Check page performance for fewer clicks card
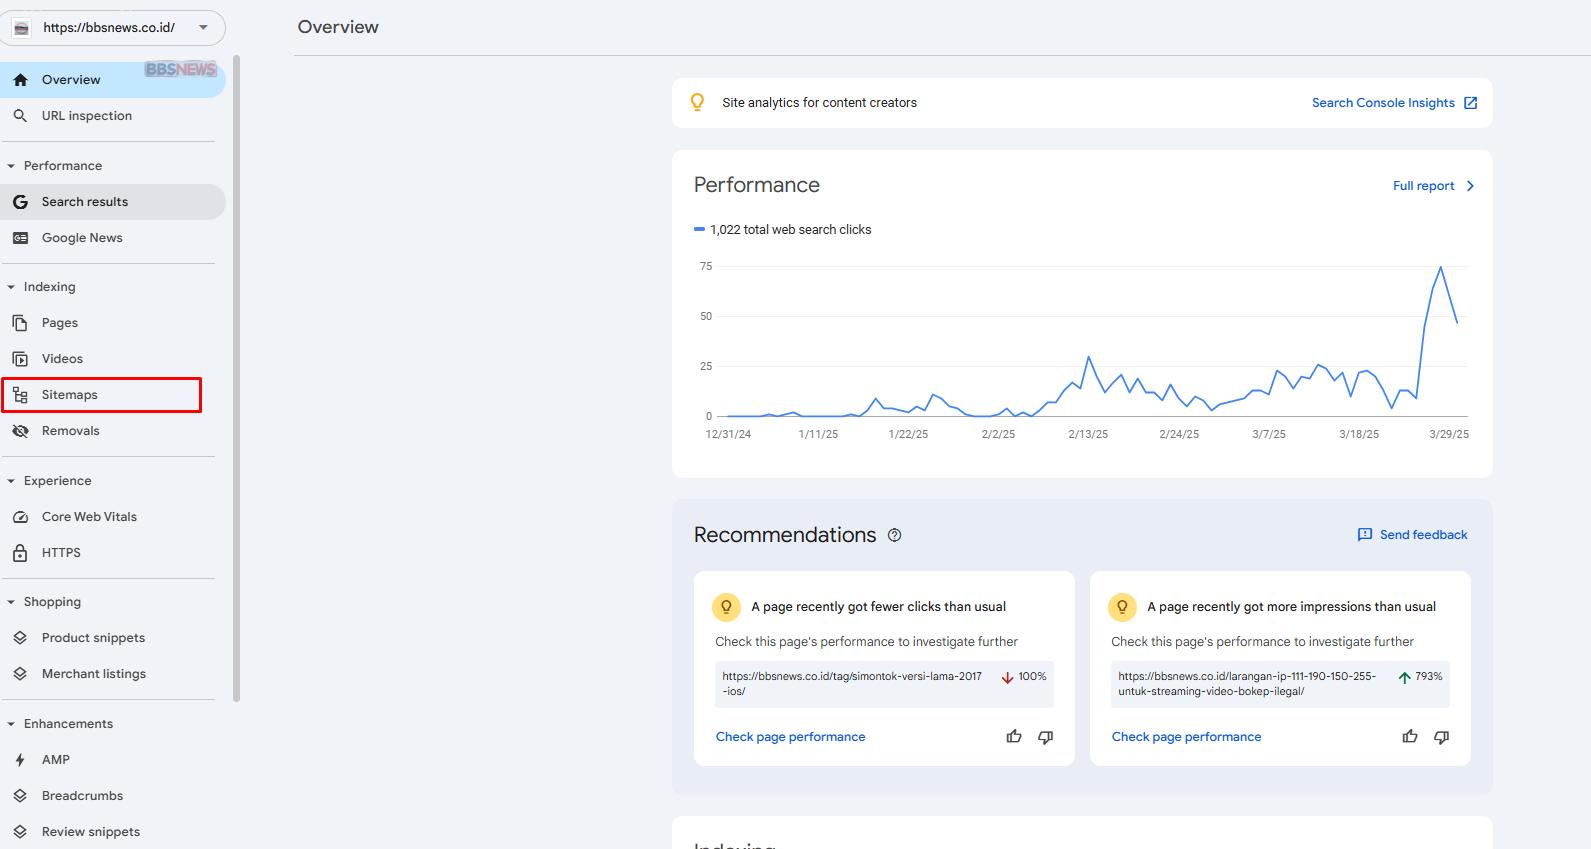The height and width of the screenshot is (849, 1591). (790, 737)
